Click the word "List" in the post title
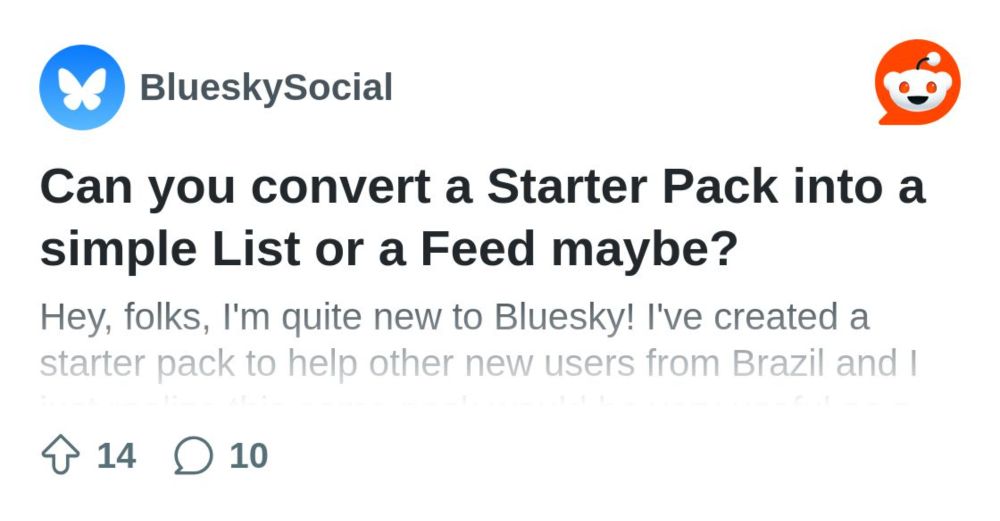This screenshot has height=521, width=1000. pyautogui.click(x=256, y=249)
